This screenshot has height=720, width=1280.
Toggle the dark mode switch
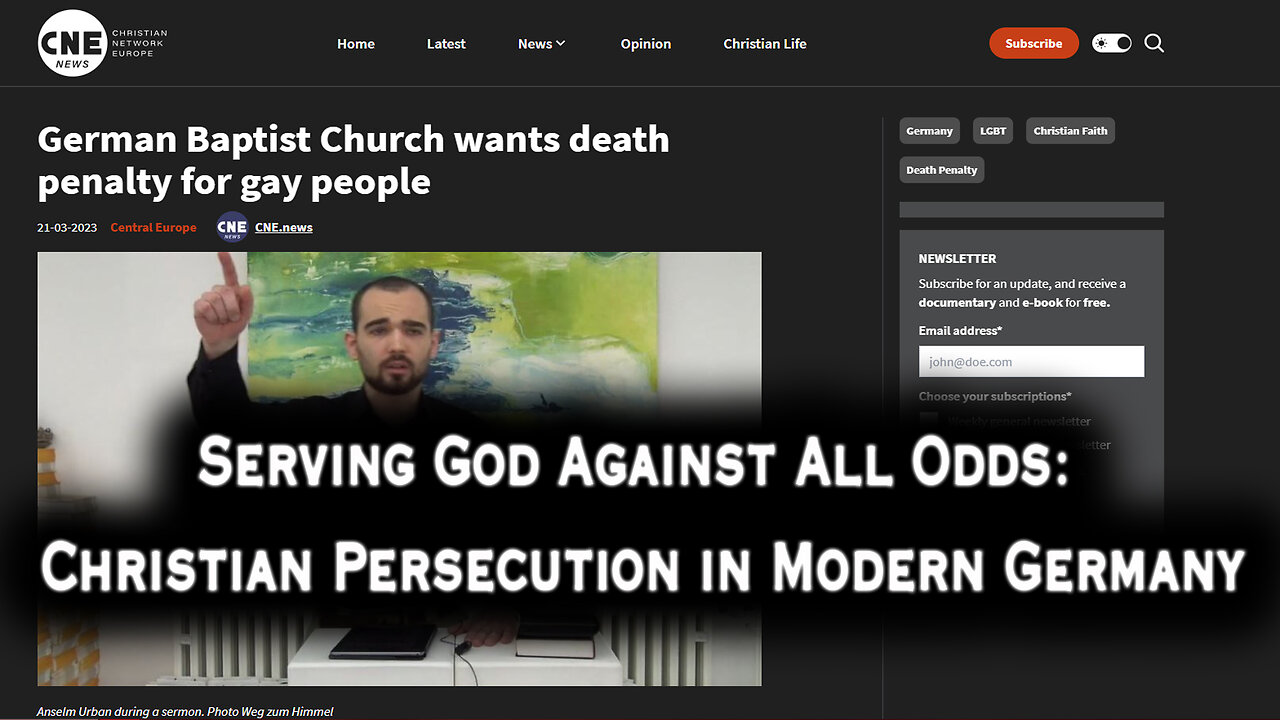(x=1111, y=43)
